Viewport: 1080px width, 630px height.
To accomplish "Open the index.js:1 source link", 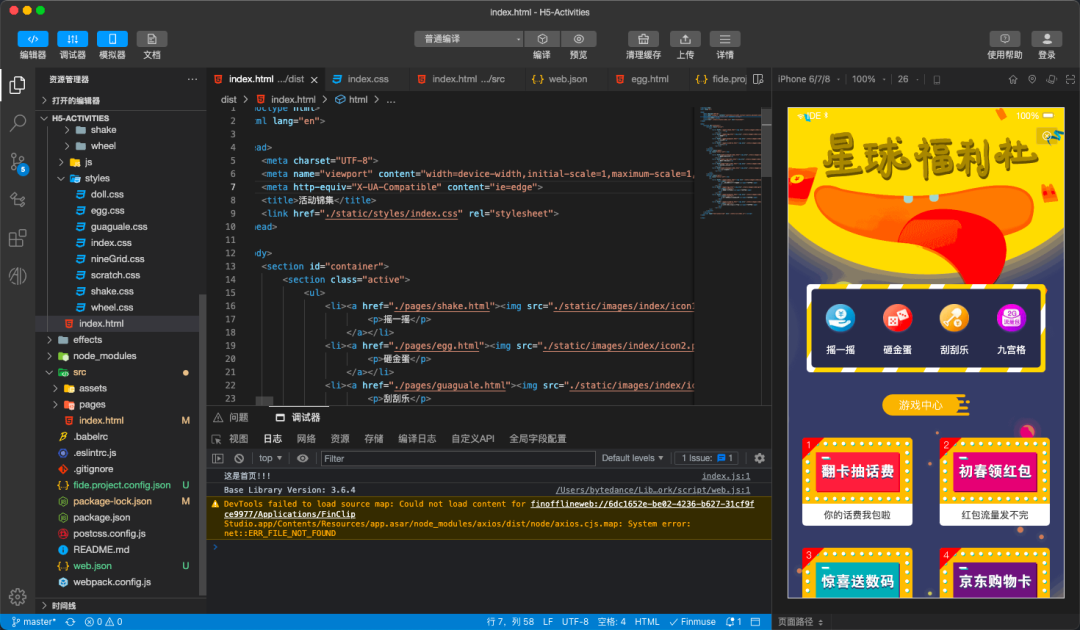I will point(726,476).
